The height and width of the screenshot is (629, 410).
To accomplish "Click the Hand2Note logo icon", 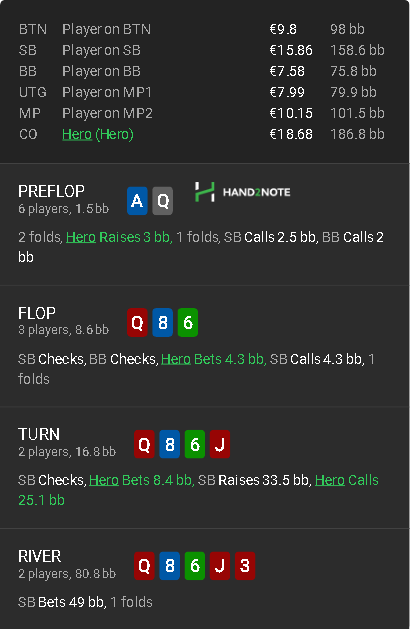I will (205, 192).
